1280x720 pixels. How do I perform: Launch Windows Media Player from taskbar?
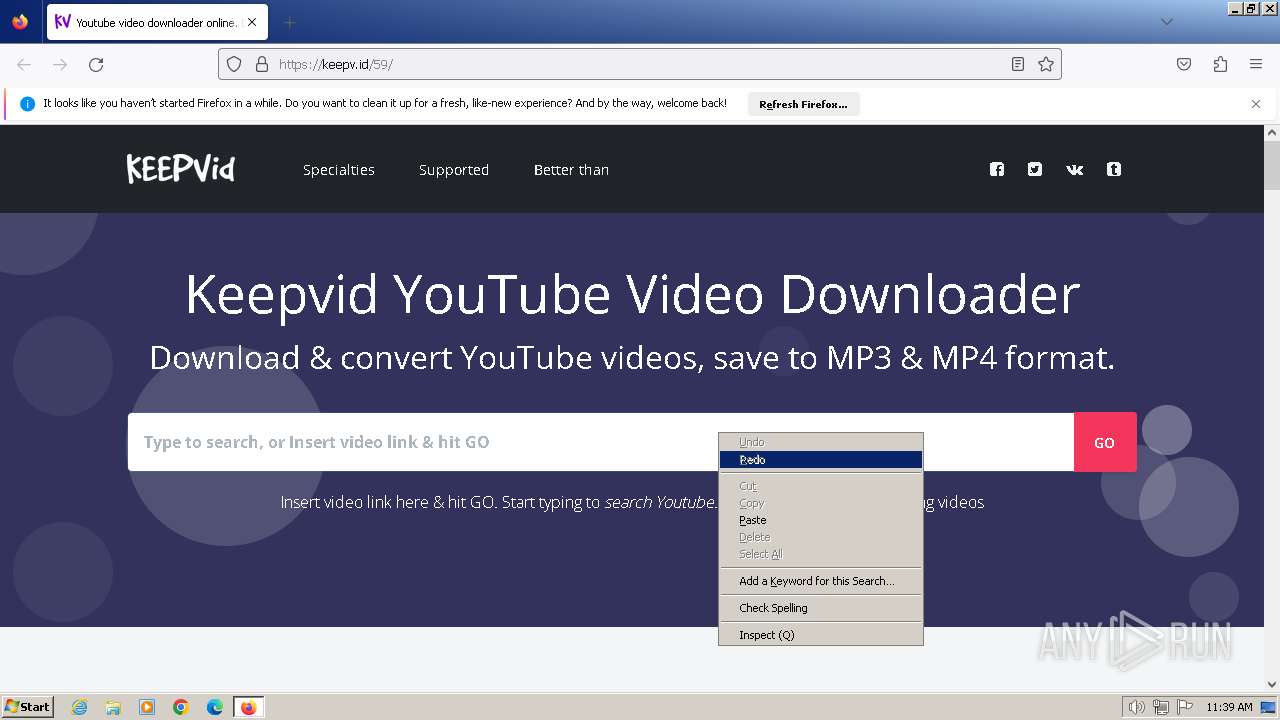pyautogui.click(x=147, y=707)
